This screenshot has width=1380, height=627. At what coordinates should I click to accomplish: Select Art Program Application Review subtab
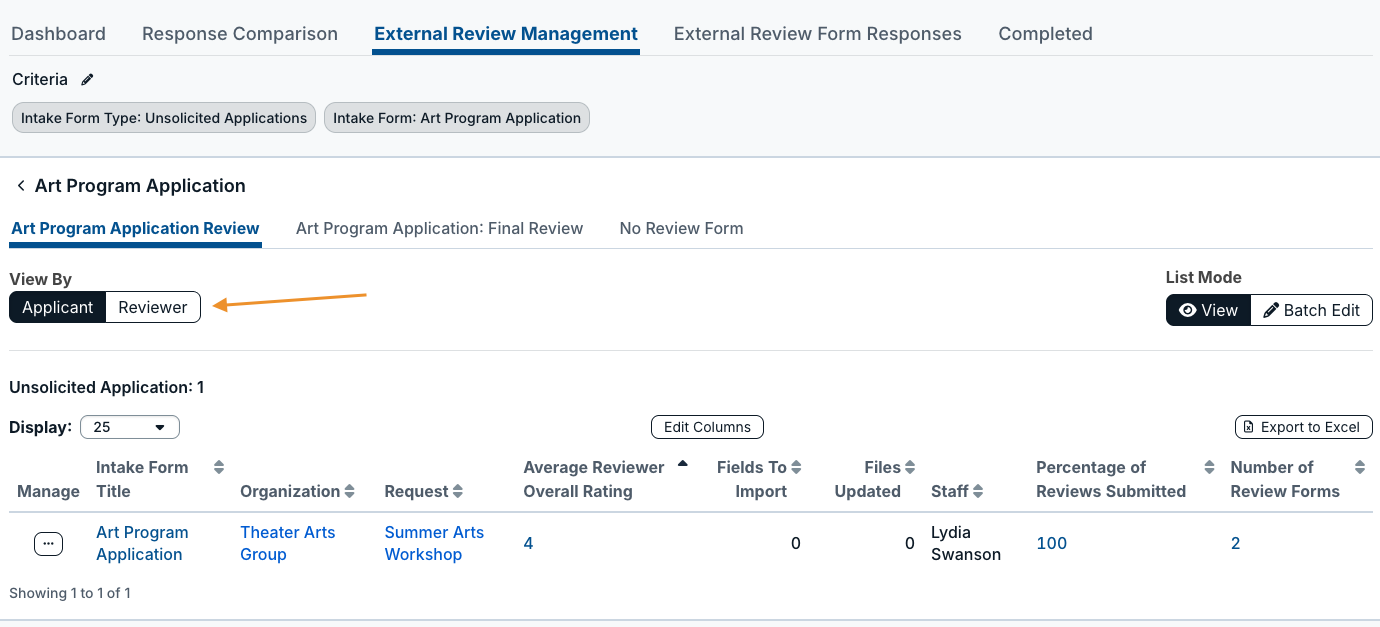point(135,228)
